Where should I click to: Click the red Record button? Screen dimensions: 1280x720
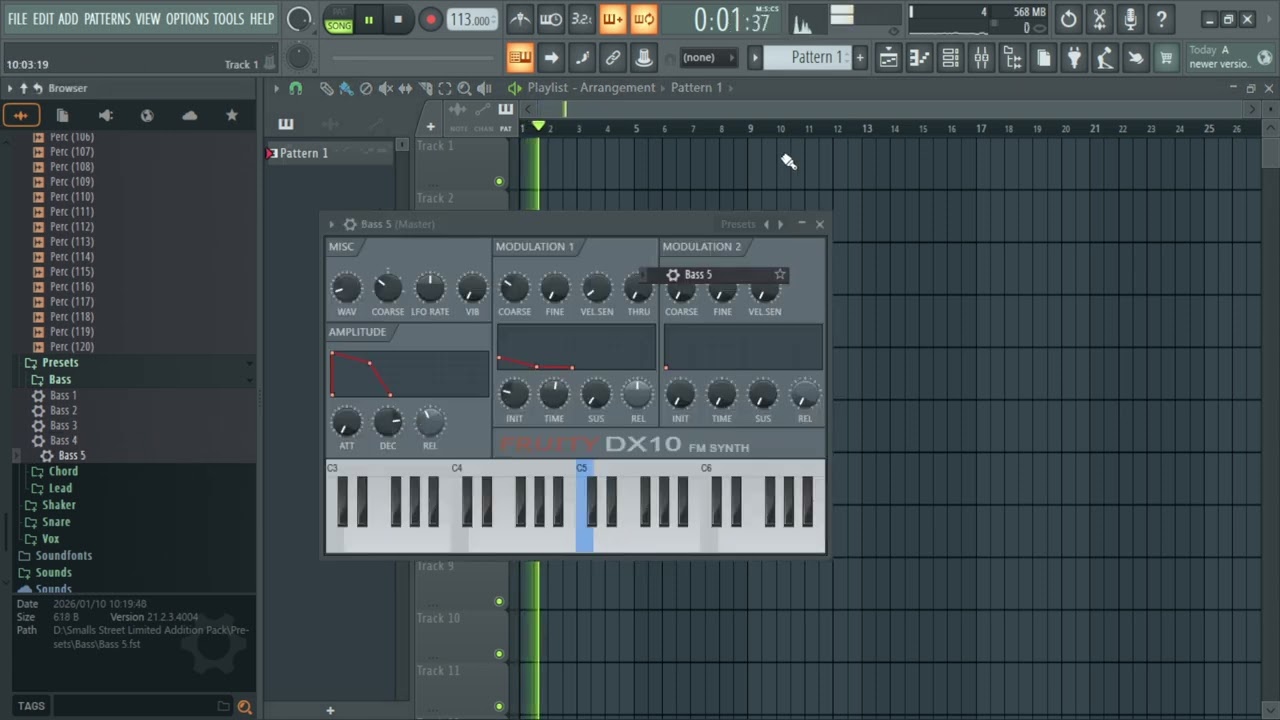click(430, 19)
